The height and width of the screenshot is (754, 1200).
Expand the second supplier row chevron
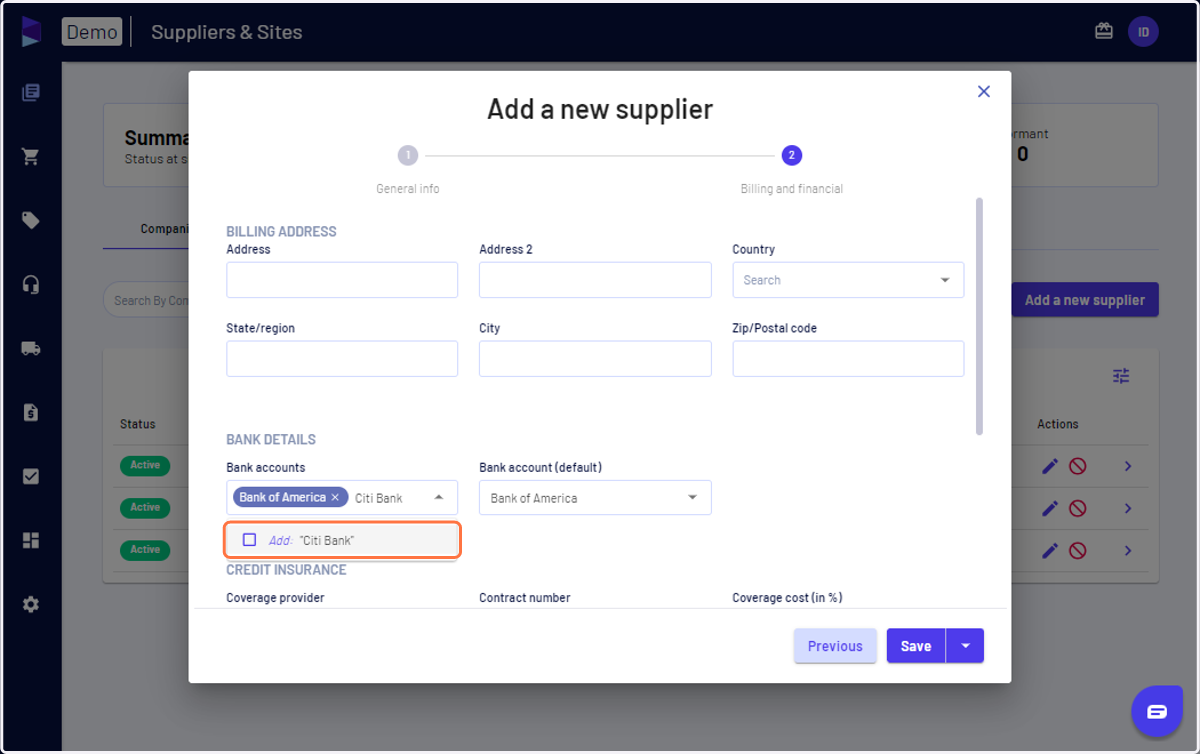coord(1128,508)
